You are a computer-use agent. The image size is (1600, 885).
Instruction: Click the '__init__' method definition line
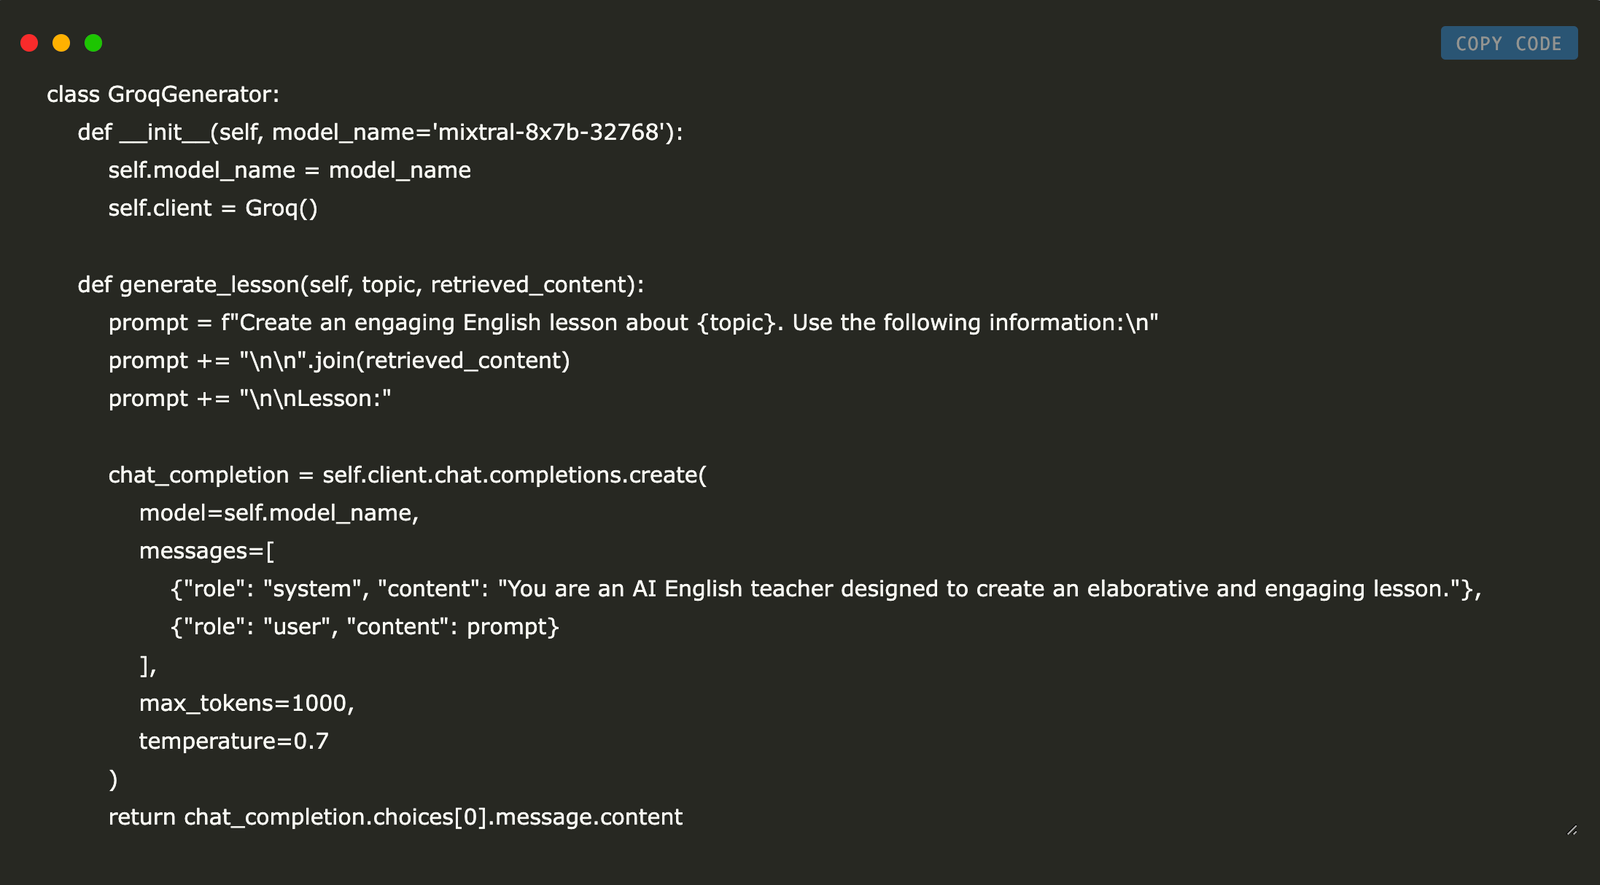380,132
